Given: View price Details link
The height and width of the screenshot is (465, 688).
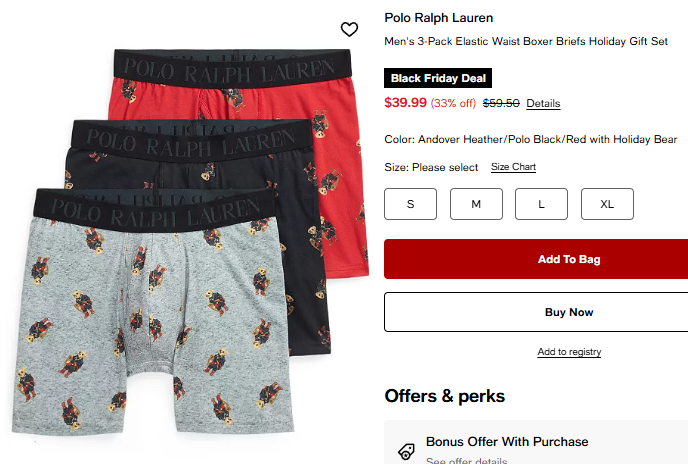Looking at the screenshot, I should pyautogui.click(x=543, y=104).
